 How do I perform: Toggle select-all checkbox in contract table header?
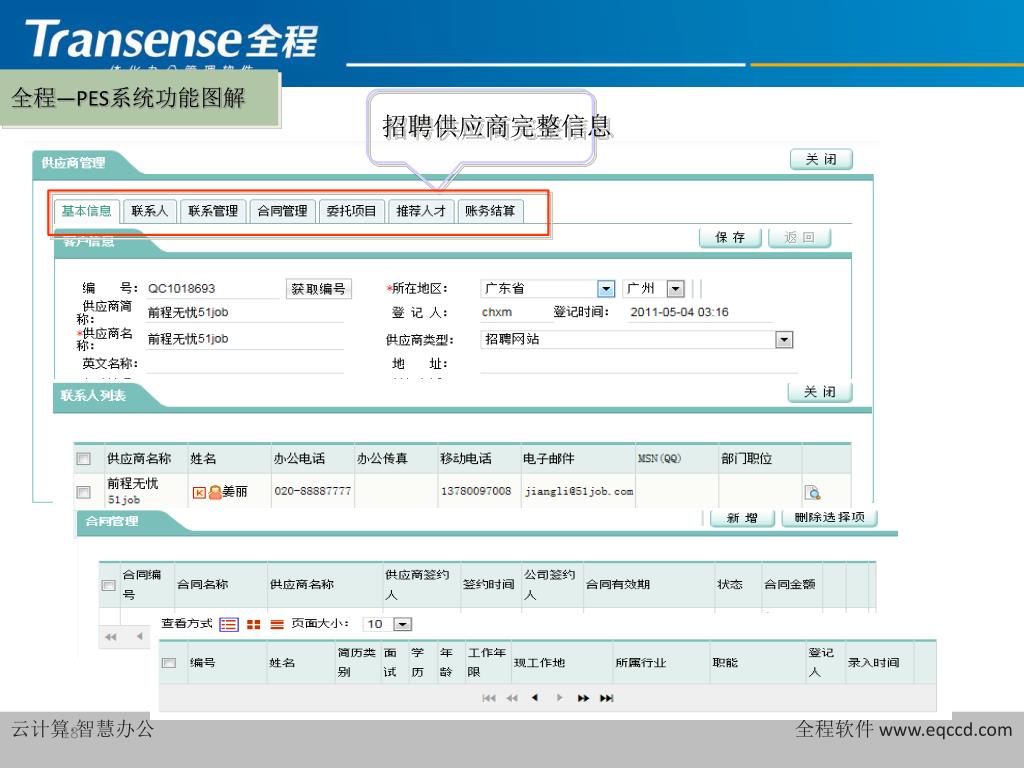108,585
